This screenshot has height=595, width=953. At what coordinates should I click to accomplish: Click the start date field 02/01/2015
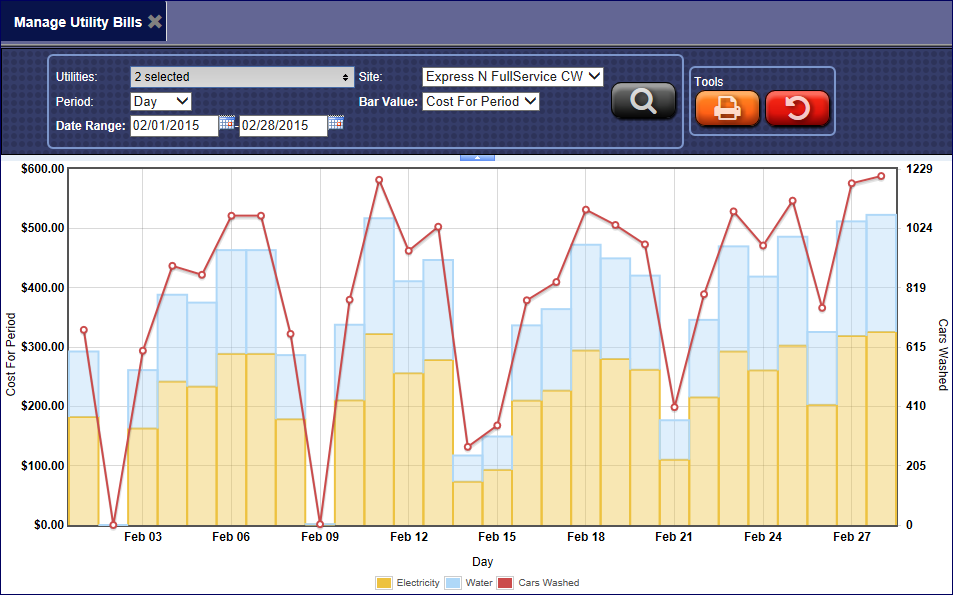[x=174, y=125]
